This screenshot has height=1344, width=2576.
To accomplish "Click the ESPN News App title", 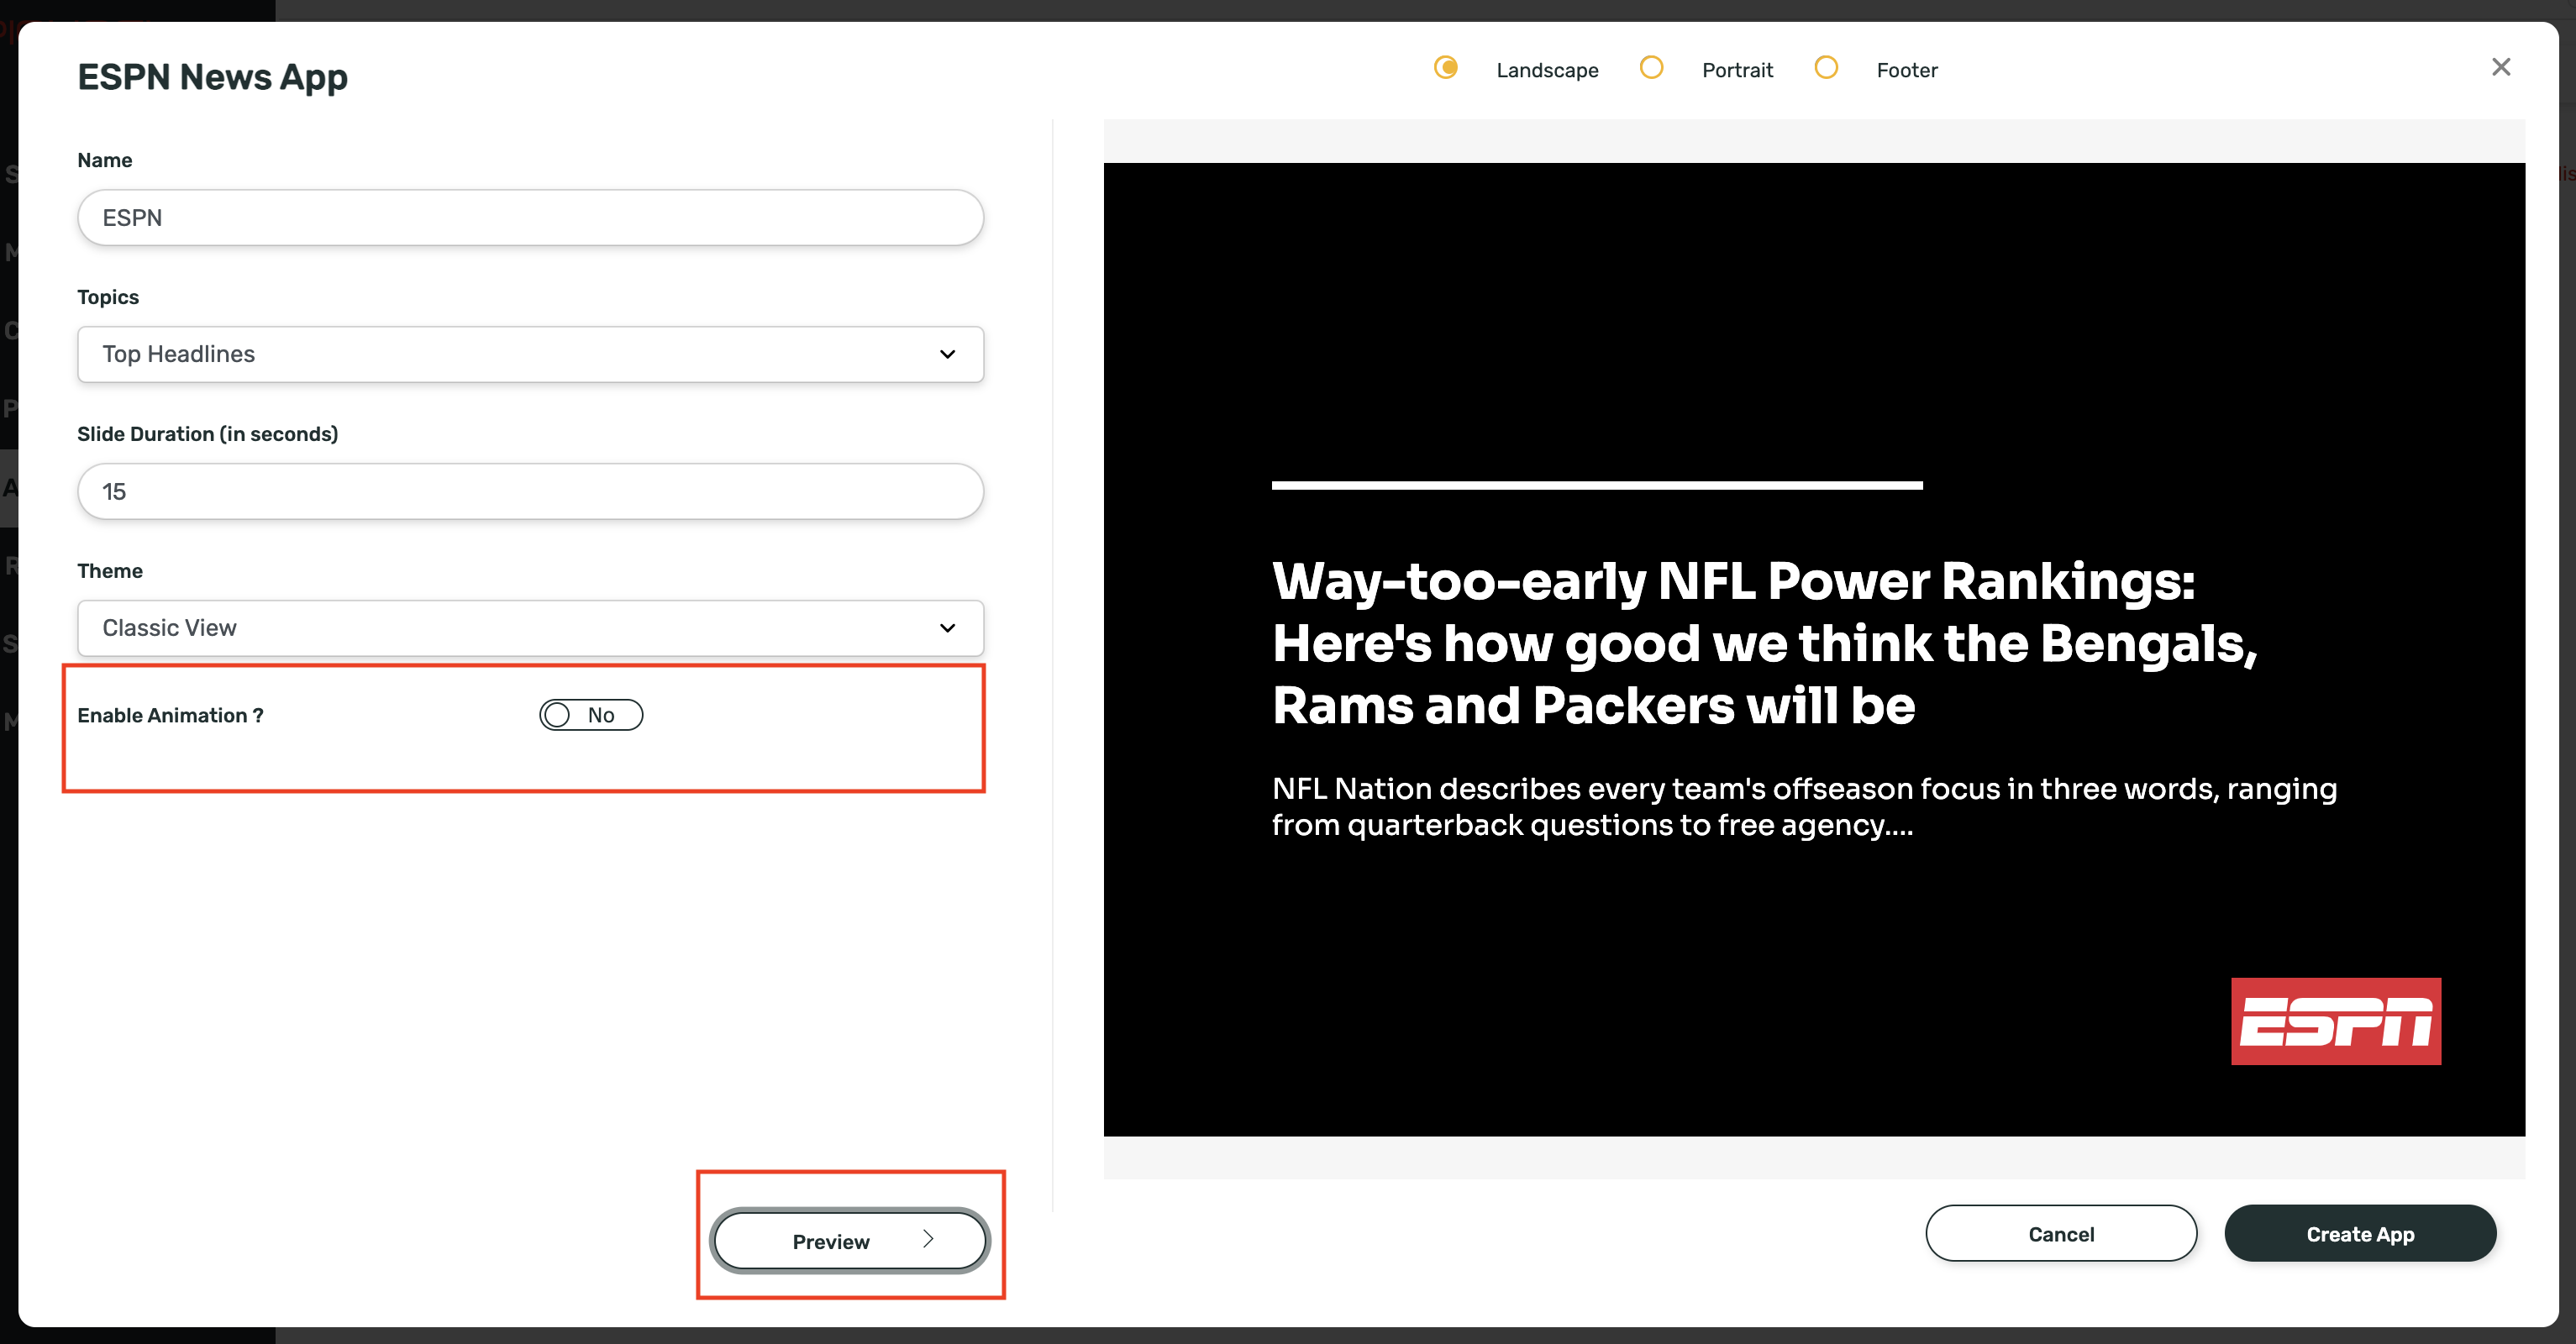I will (212, 77).
